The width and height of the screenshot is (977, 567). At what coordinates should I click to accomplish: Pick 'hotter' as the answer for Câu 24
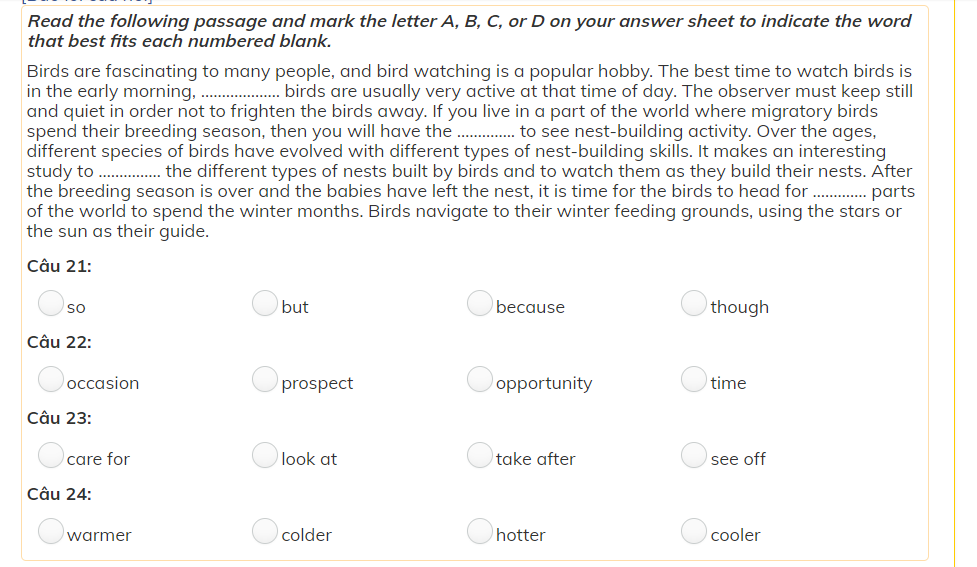480,531
